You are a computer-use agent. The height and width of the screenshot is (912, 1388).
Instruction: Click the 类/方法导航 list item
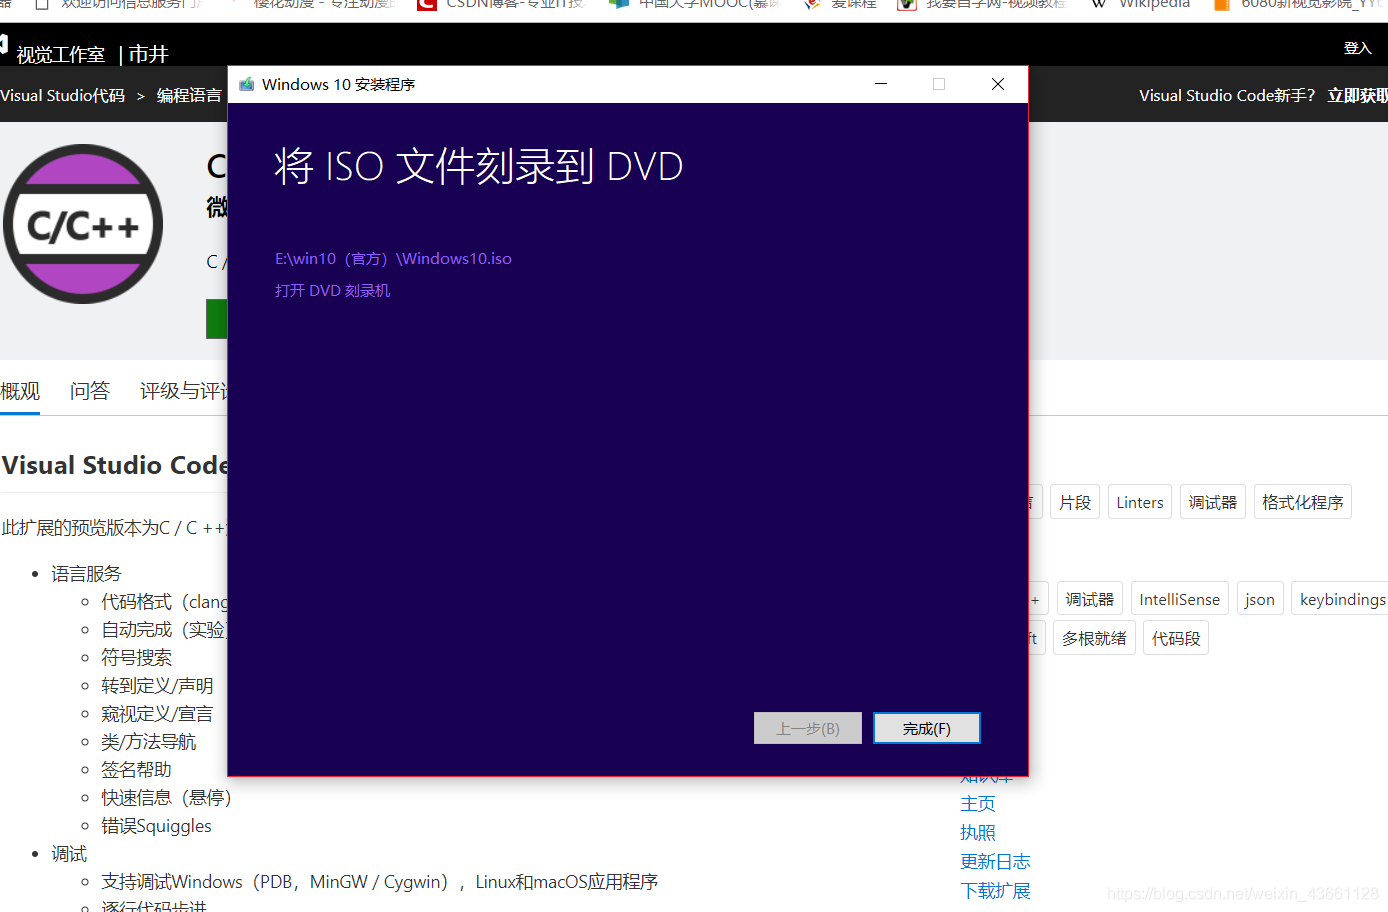tap(148, 742)
